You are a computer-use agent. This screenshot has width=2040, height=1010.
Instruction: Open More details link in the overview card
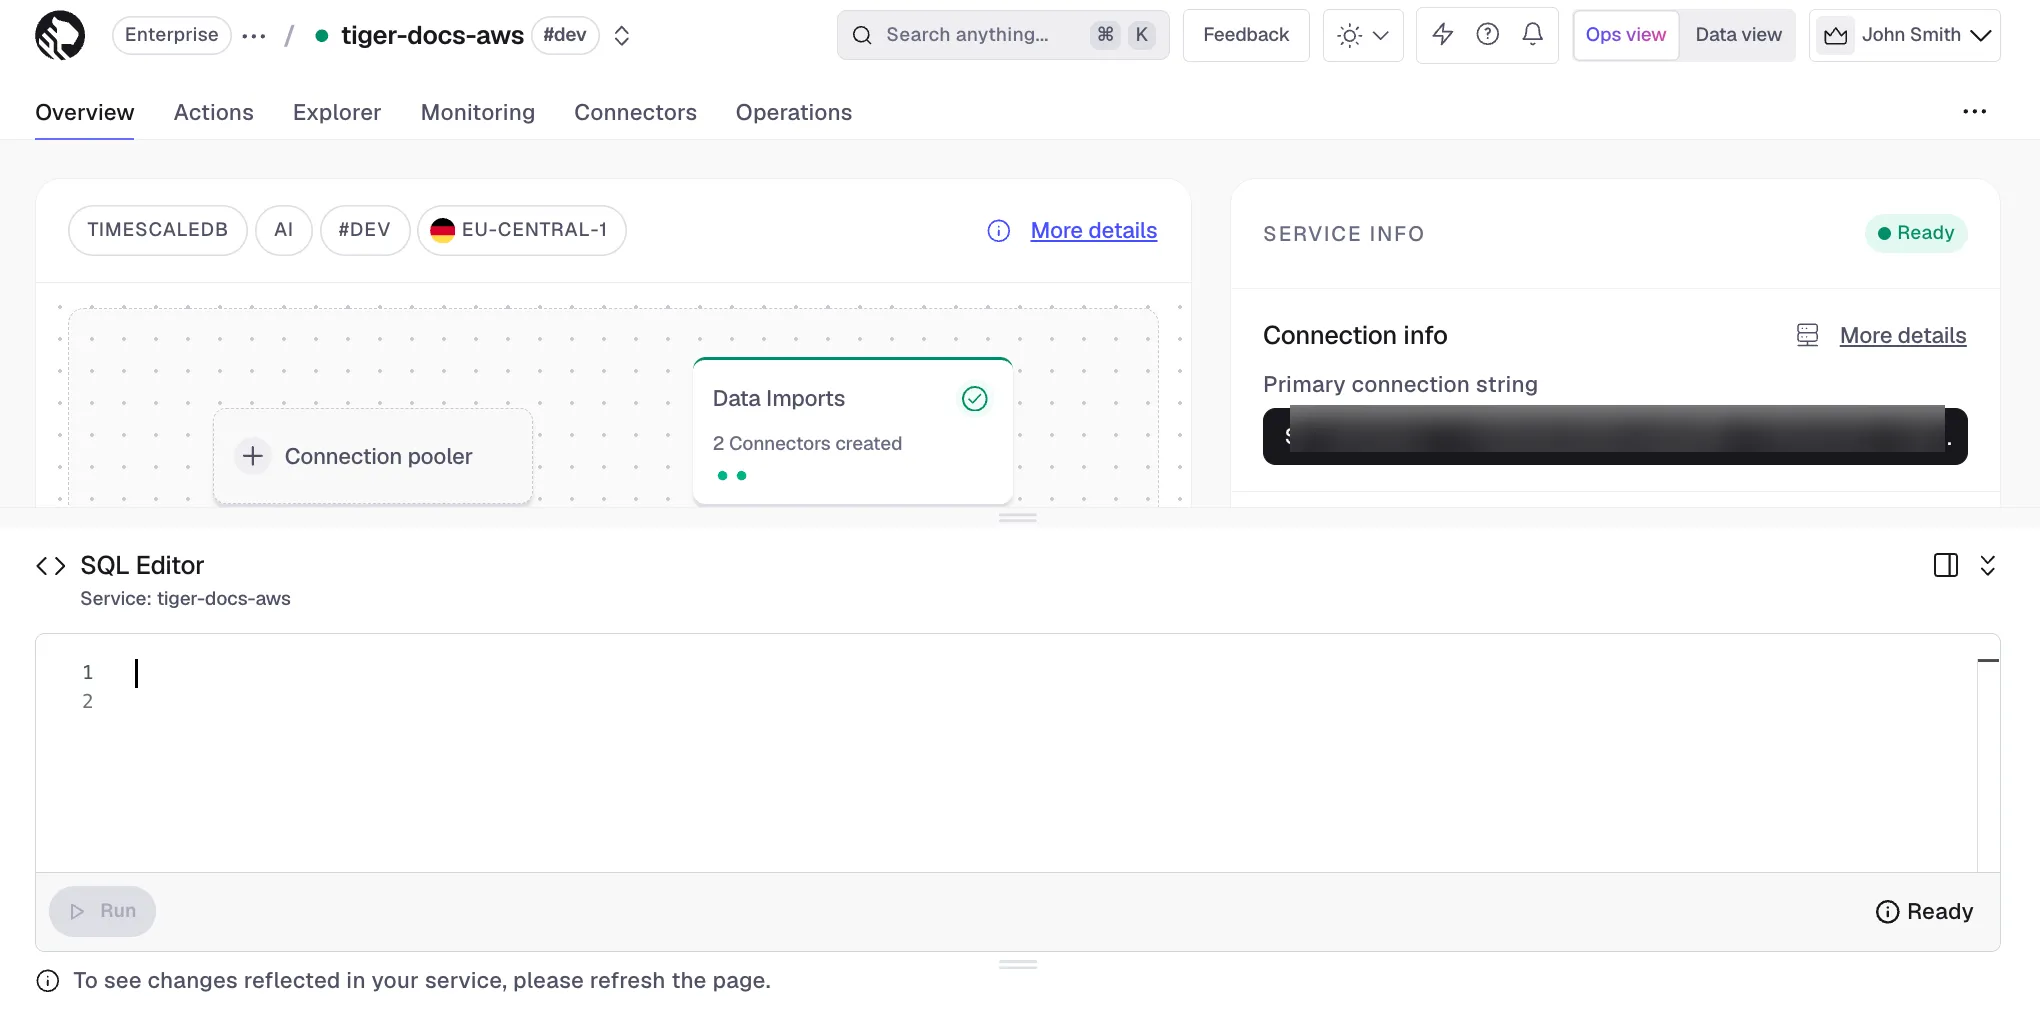coord(1094,231)
